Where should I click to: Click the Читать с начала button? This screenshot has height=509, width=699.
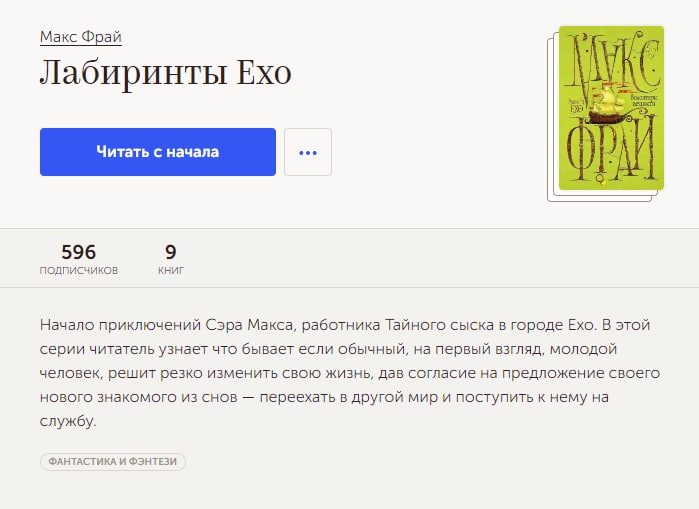[x=158, y=152]
